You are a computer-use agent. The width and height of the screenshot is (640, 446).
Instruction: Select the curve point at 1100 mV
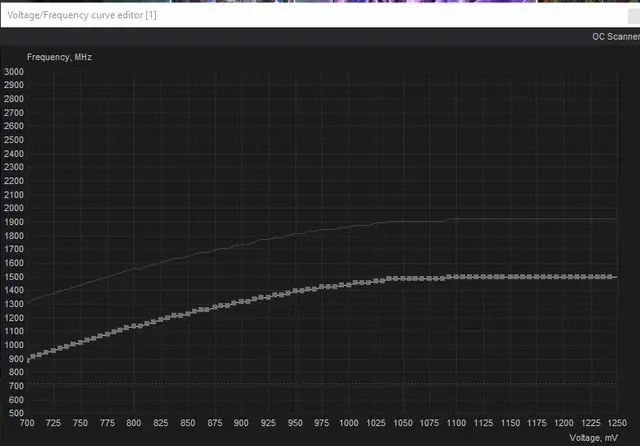coord(456,276)
